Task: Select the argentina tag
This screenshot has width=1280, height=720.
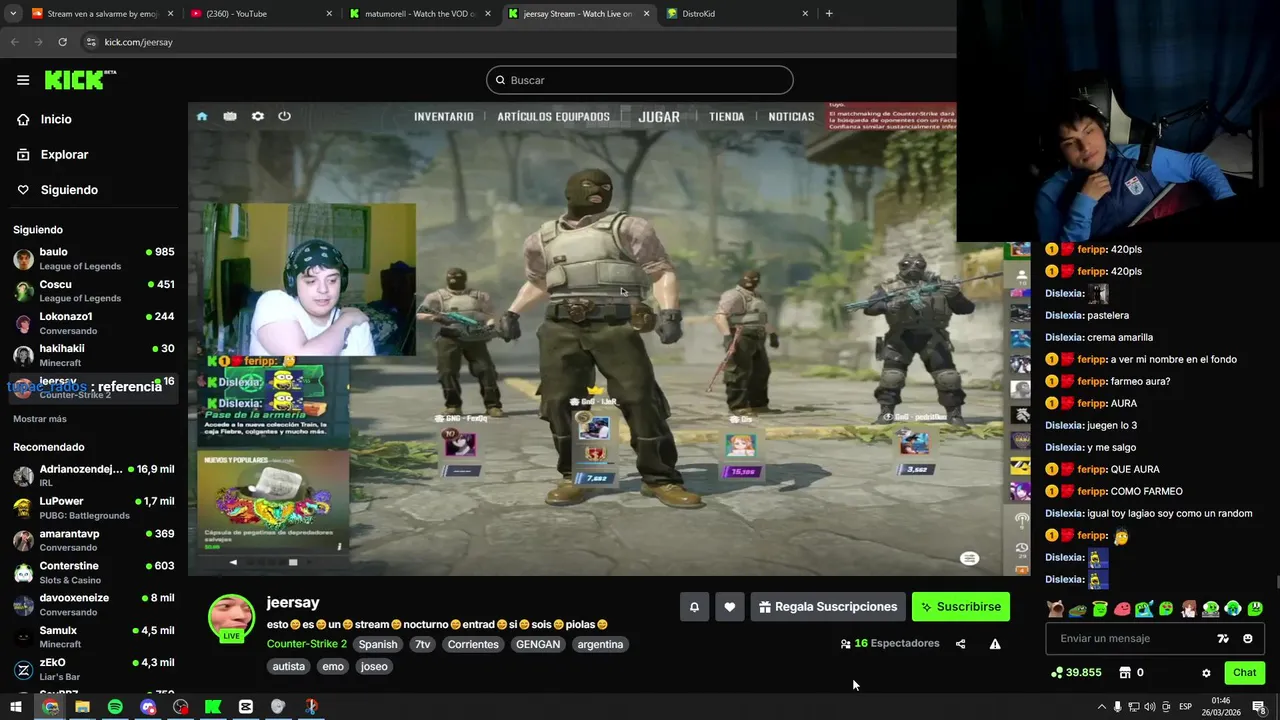Action: 601,645
